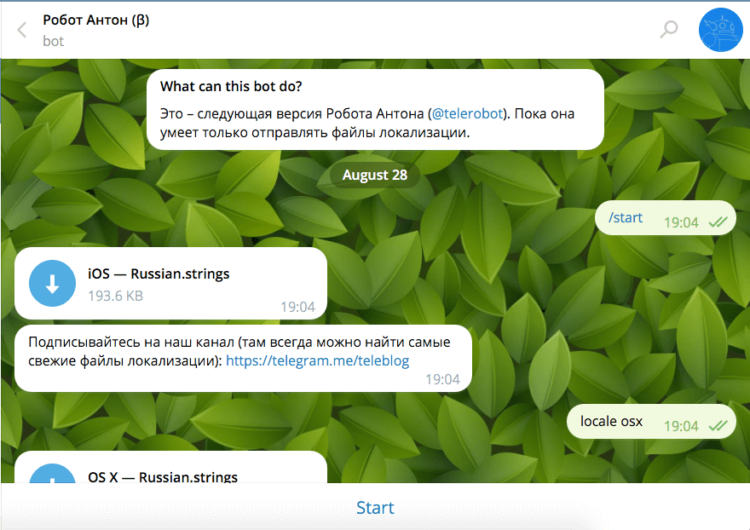Viewport: 750px width, 530px height.
Task: Download the iOS — Russian.strings file
Action: [52, 283]
